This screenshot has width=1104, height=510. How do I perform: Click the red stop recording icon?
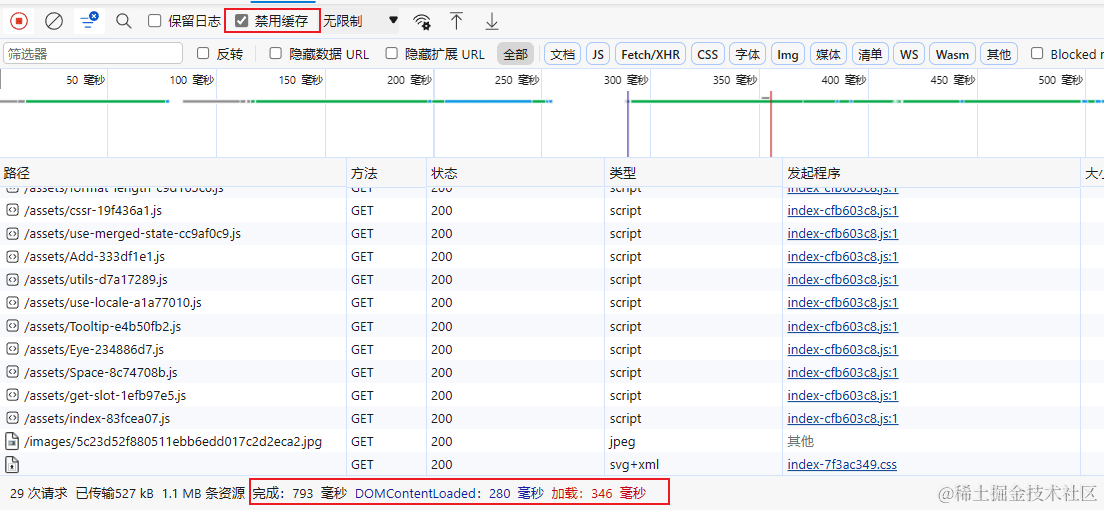20,20
